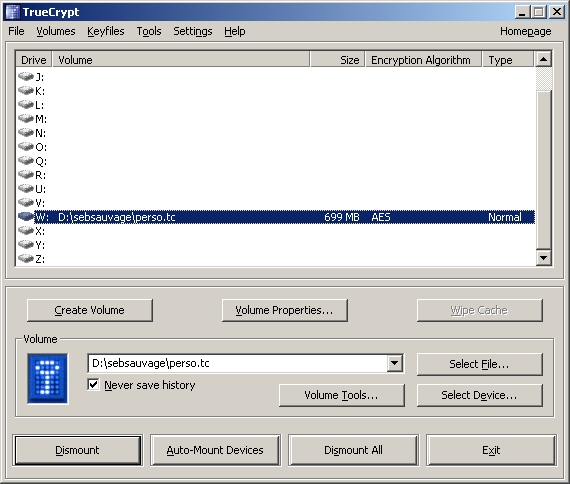Click the R: drive icon

tap(26, 174)
